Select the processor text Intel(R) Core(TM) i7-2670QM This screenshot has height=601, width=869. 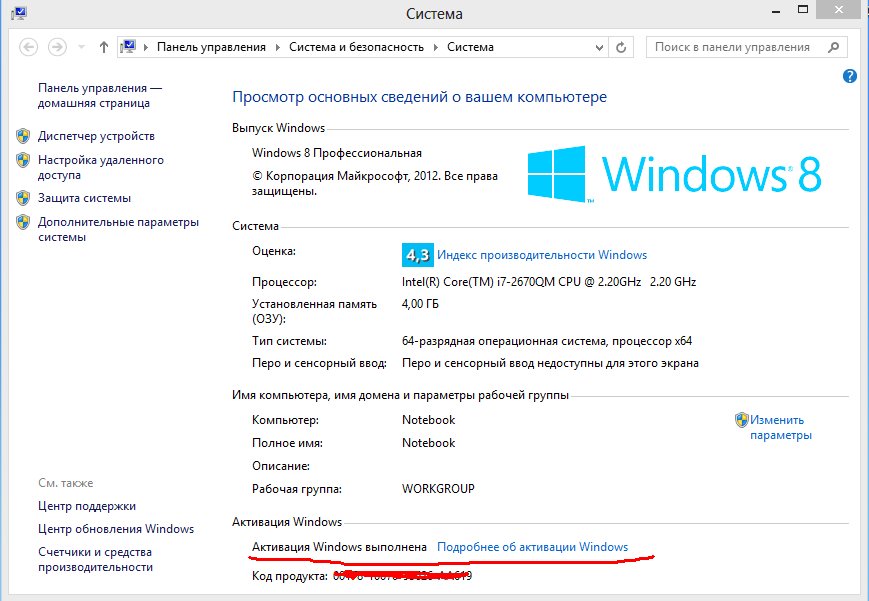point(478,282)
